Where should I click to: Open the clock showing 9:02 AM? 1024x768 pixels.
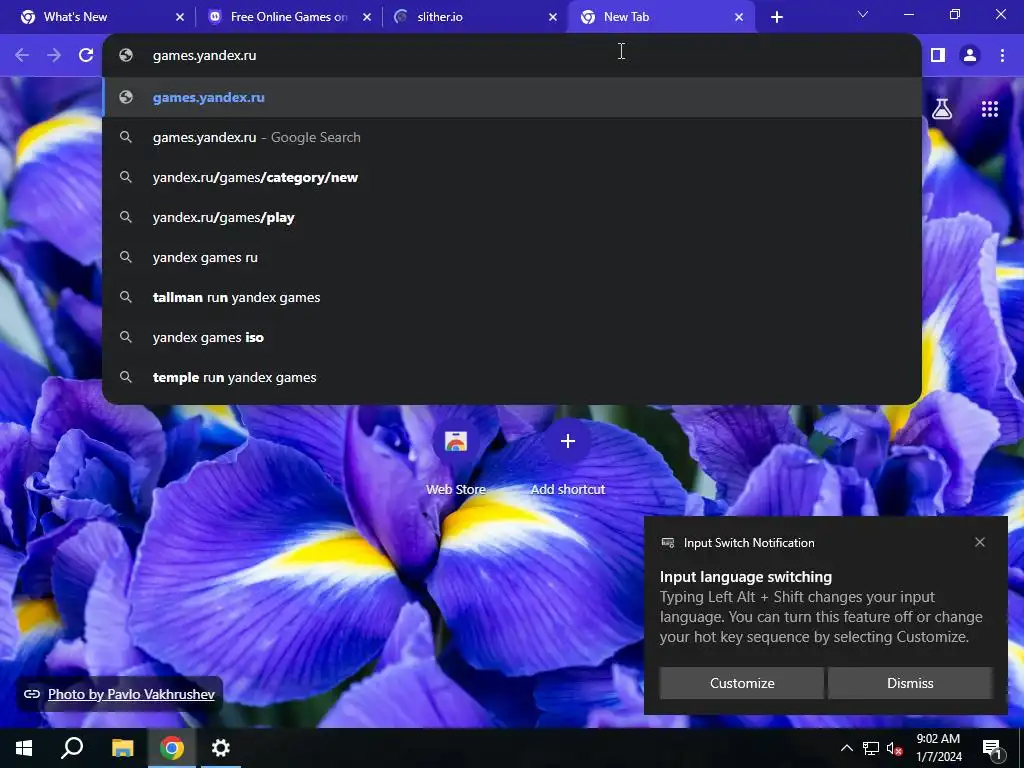click(938, 748)
